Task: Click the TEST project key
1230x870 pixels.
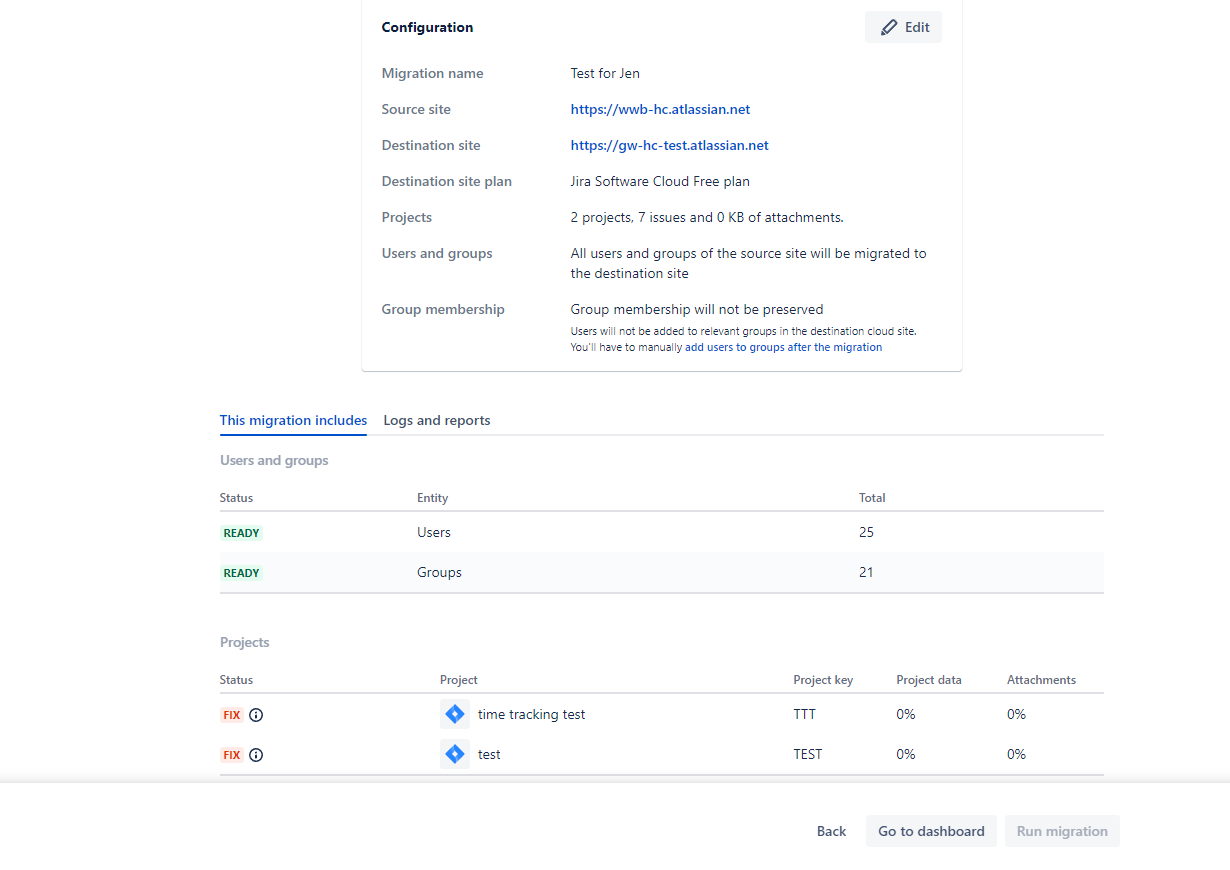Action: [x=807, y=755]
